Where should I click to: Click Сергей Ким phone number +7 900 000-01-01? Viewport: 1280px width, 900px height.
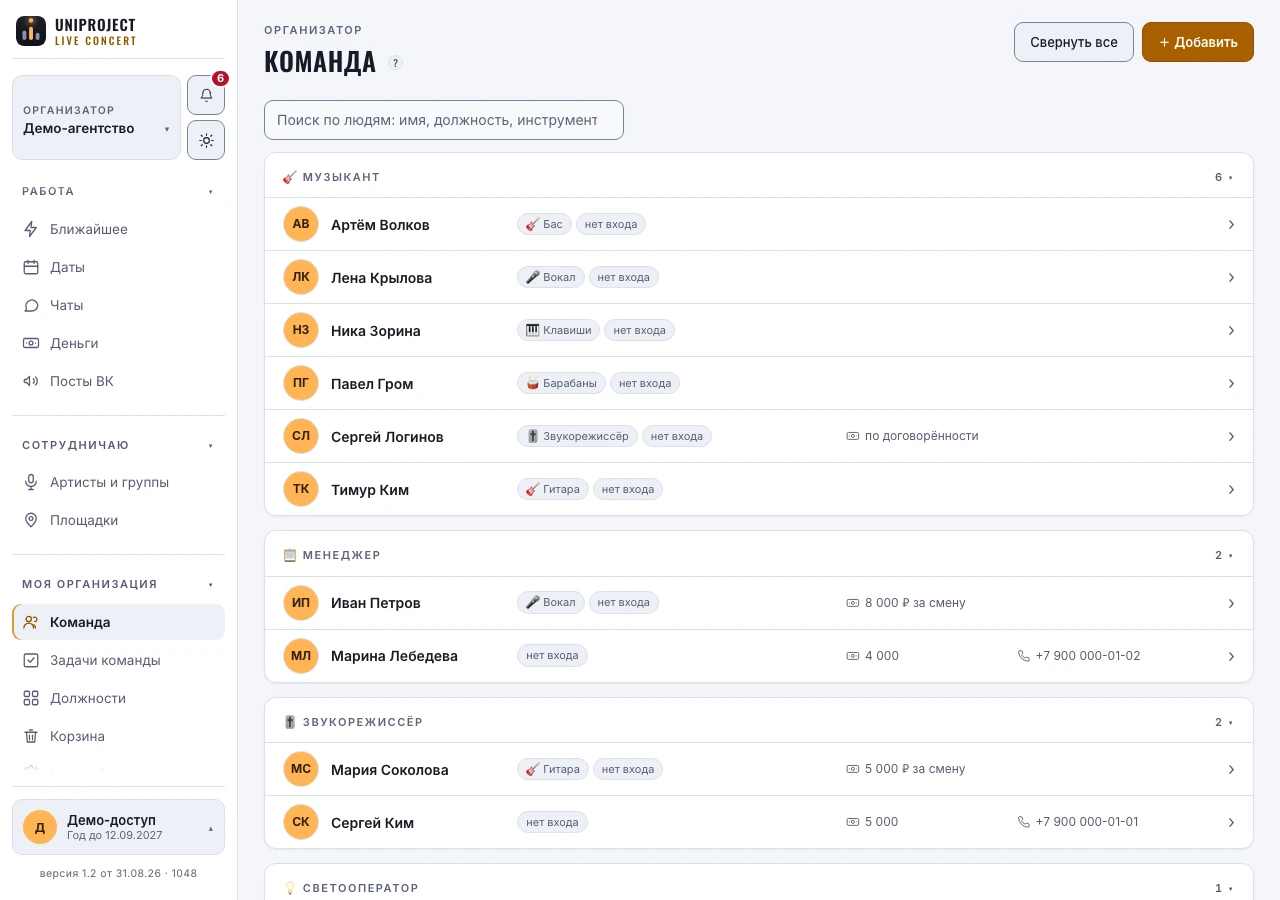[x=1087, y=822]
